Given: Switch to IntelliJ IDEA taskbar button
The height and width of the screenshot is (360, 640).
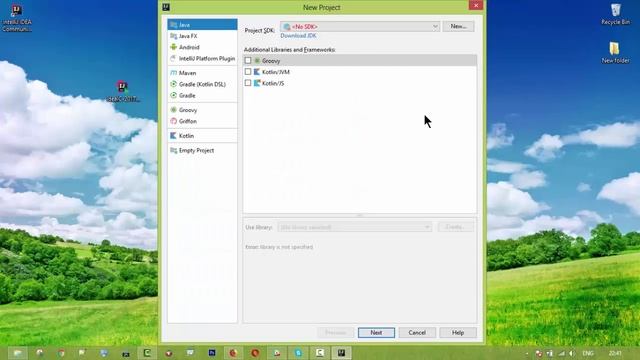Looking at the screenshot, I should [341, 353].
